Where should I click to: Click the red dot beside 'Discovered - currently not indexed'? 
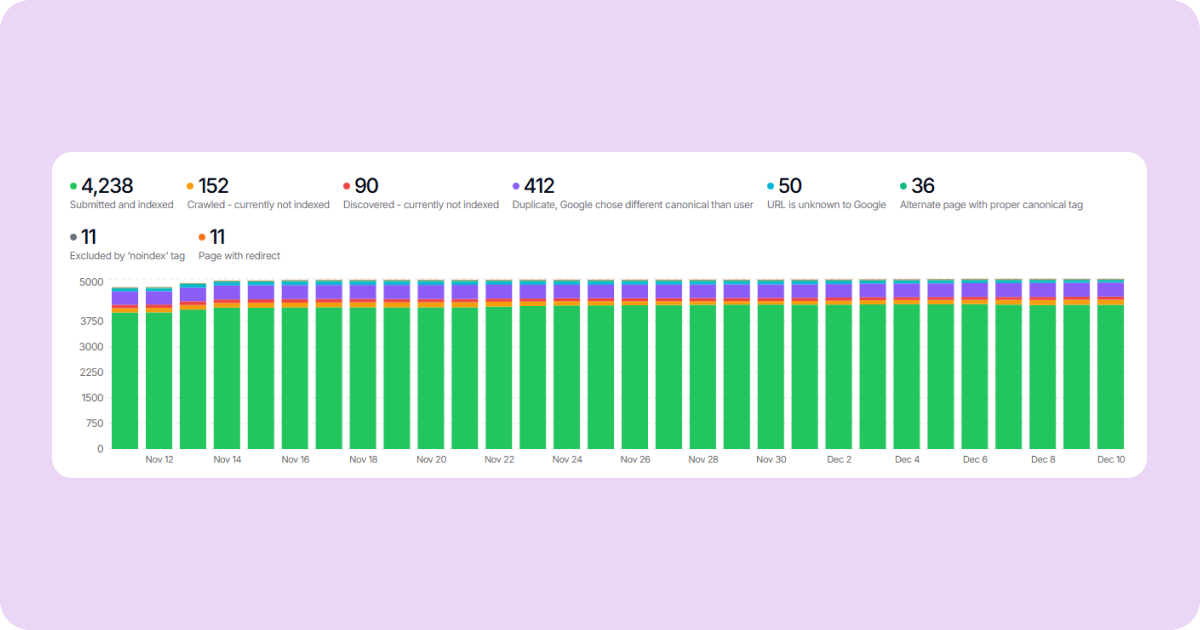[x=347, y=186]
